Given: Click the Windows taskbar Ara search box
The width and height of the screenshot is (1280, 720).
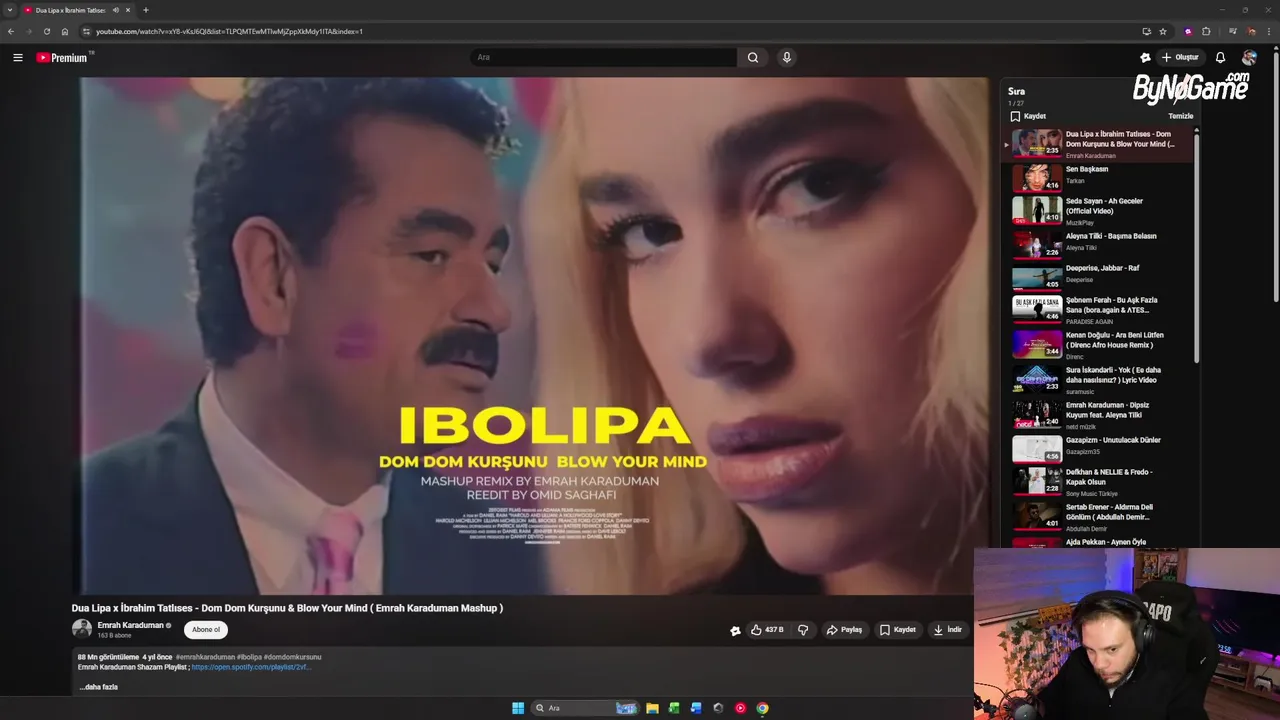Looking at the screenshot, I should [x=585, y=708].
